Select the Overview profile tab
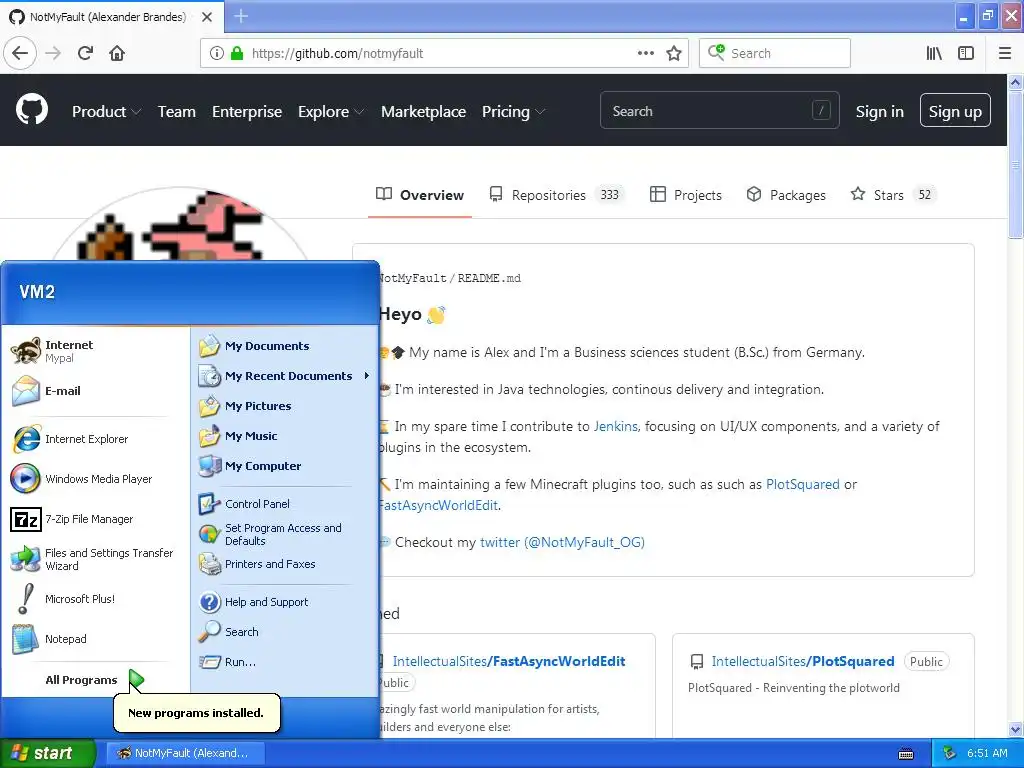 pos(420,195)
